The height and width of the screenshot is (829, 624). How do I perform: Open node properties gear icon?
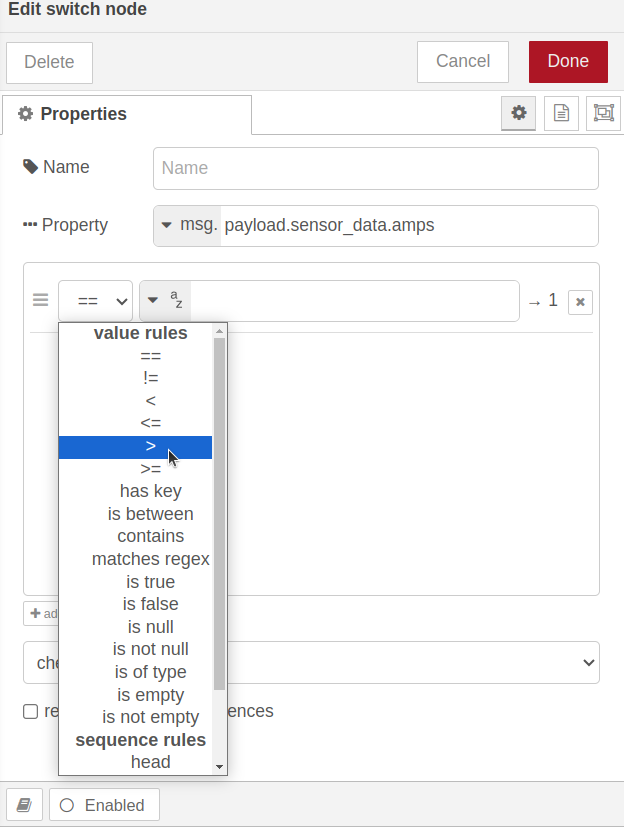(518, 113)
